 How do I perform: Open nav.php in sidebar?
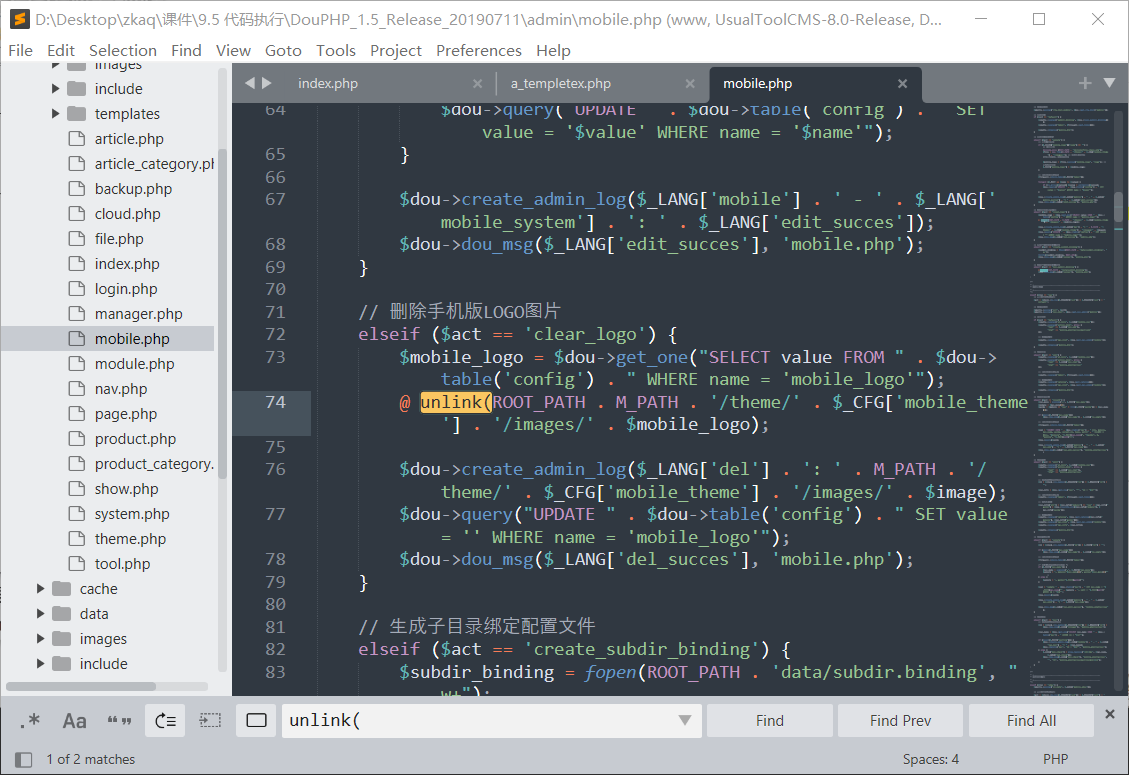point(121,389)
